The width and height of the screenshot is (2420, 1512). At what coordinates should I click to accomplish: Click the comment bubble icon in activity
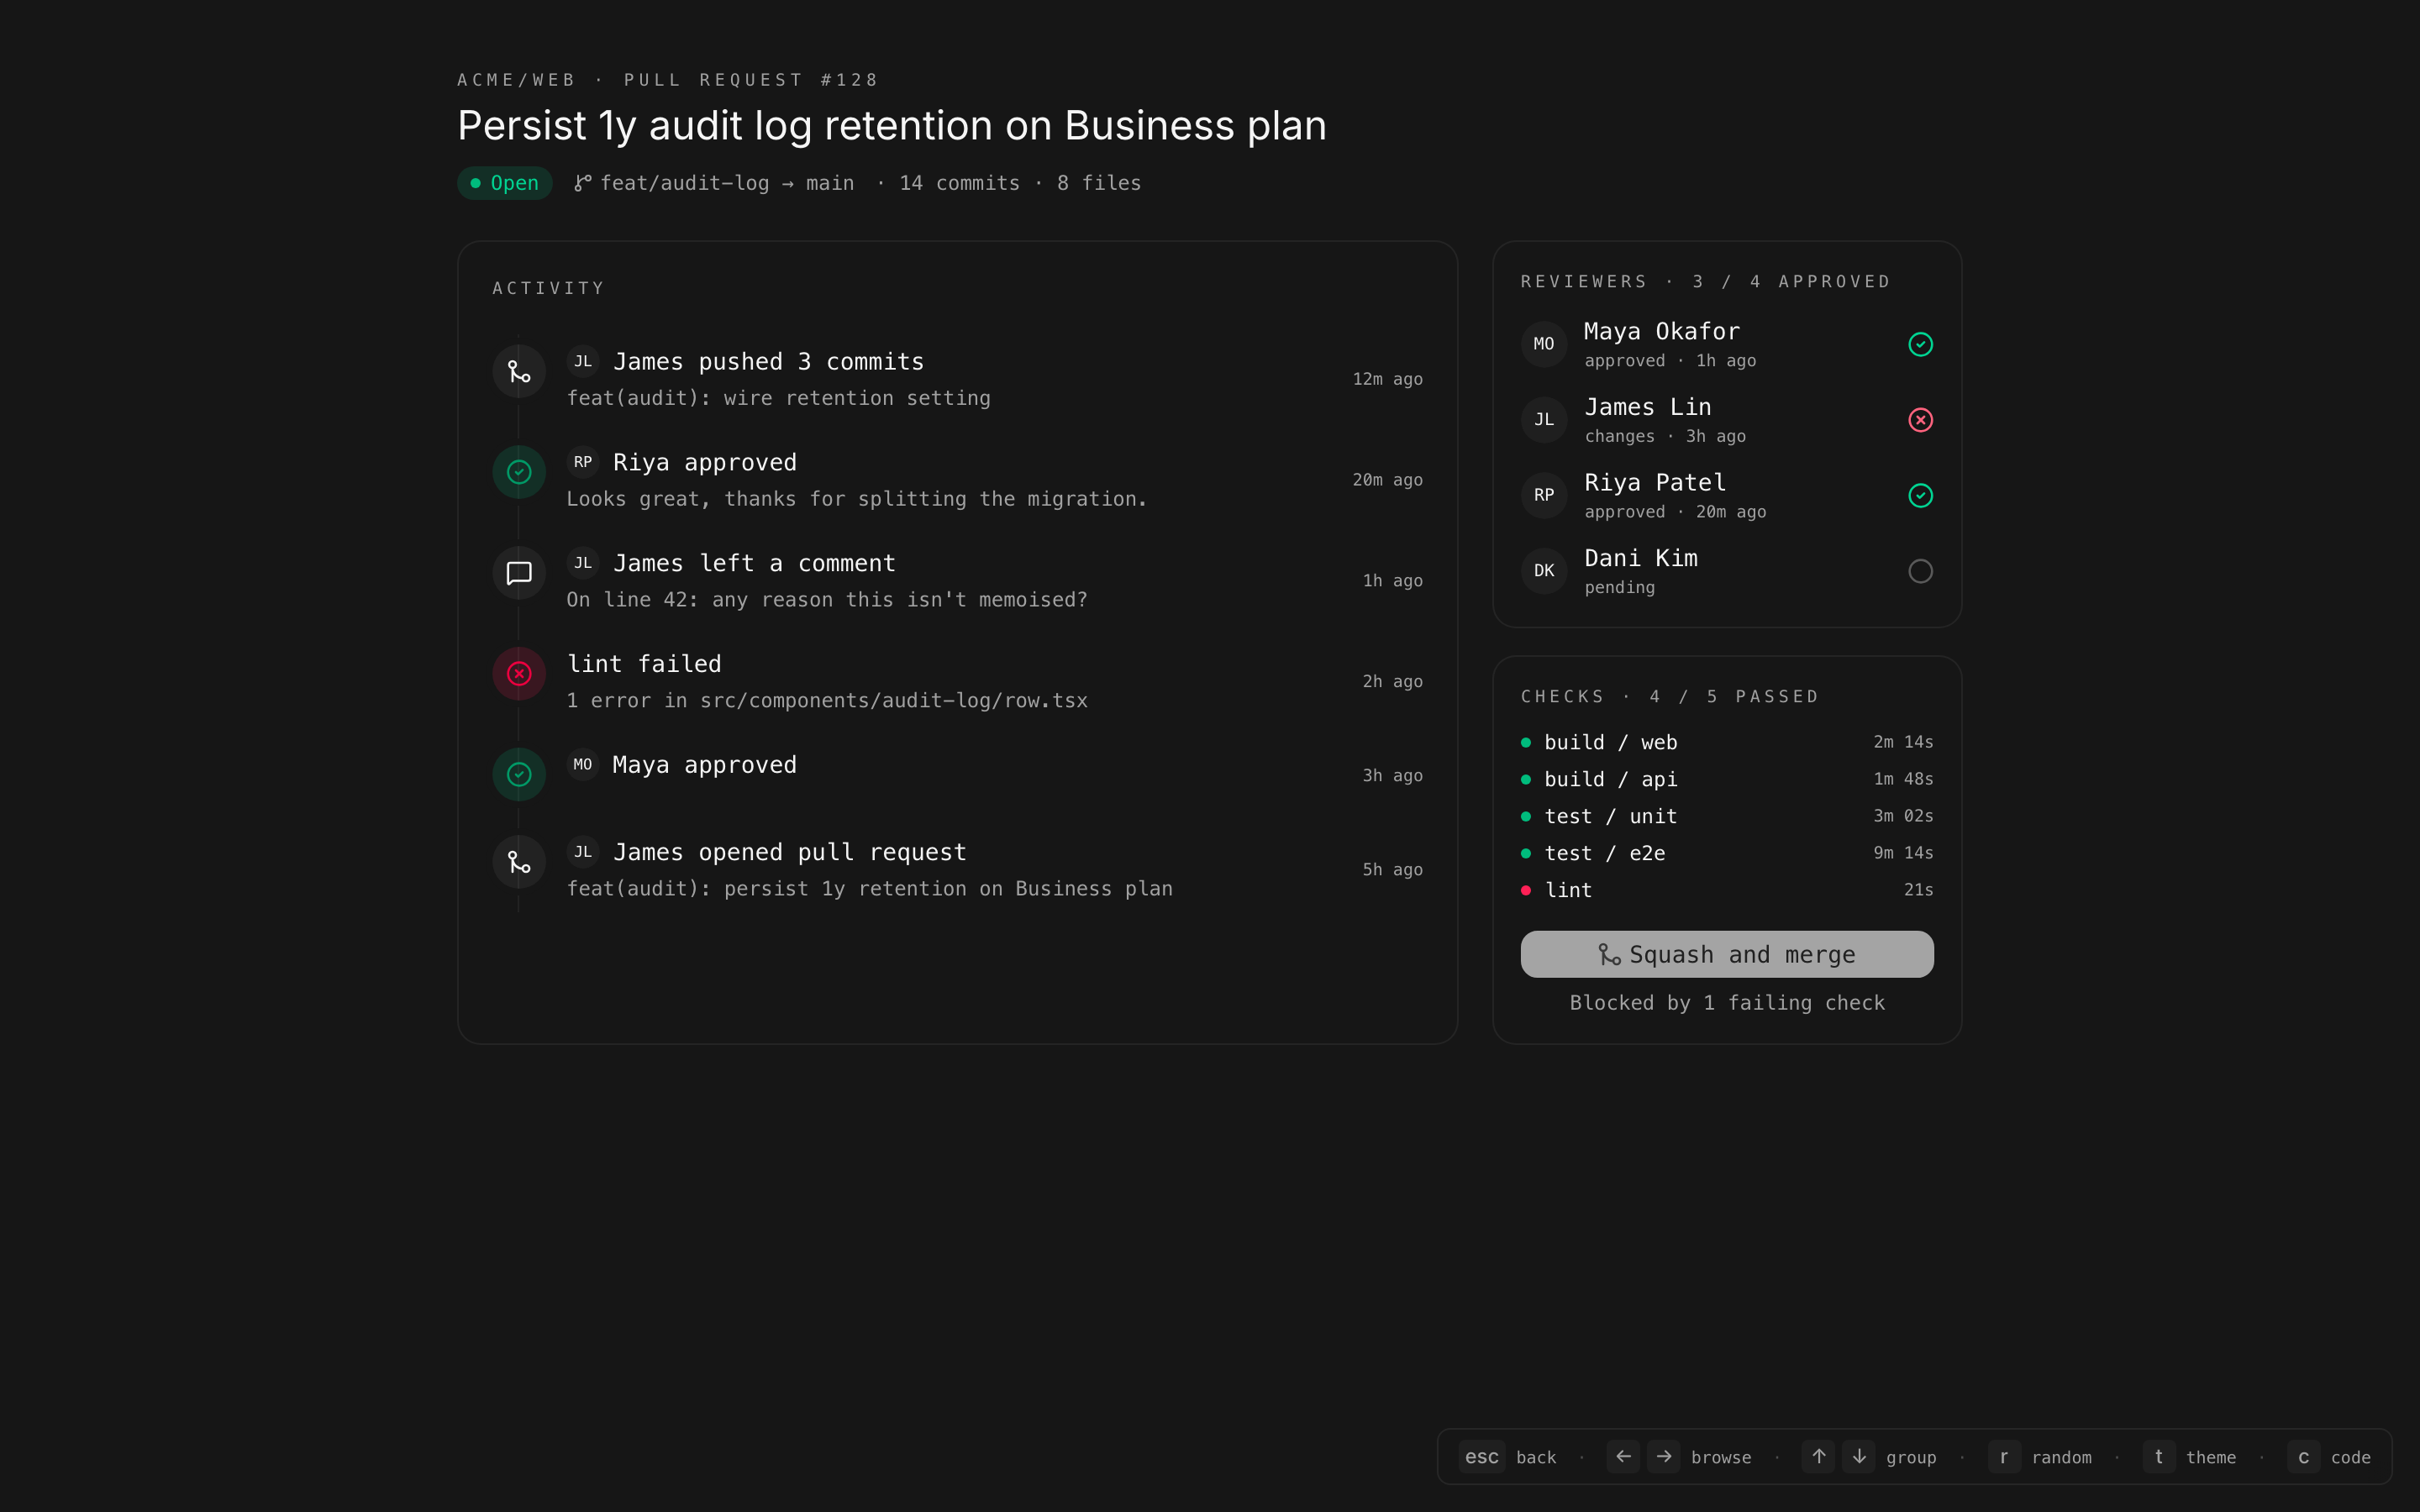(x=518, y=573)
